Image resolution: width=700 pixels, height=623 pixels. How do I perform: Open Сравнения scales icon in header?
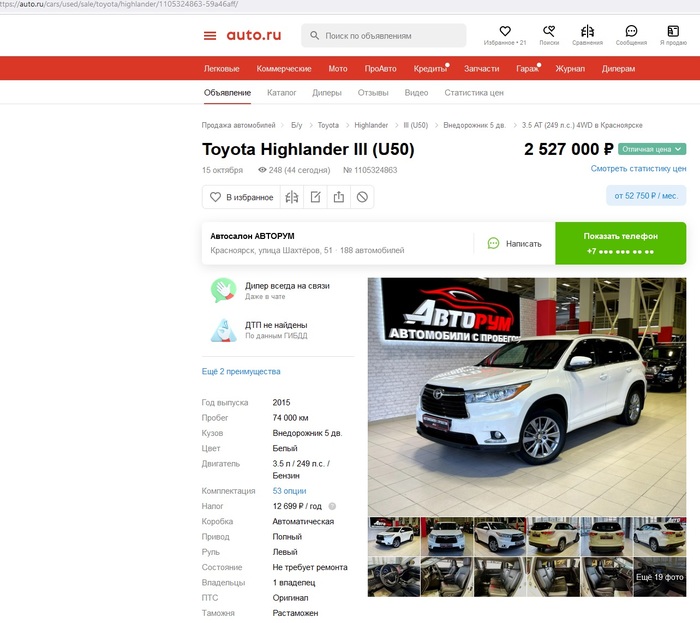point(588,31)
